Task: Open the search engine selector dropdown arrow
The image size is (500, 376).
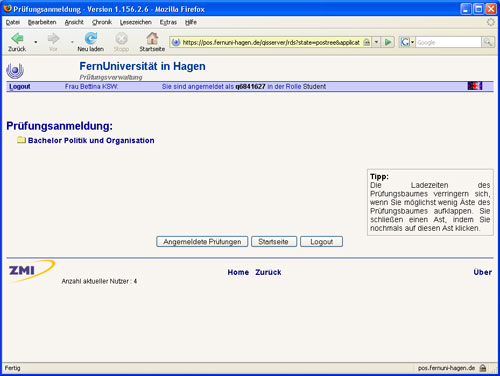Action: click(x=412, y=42)
